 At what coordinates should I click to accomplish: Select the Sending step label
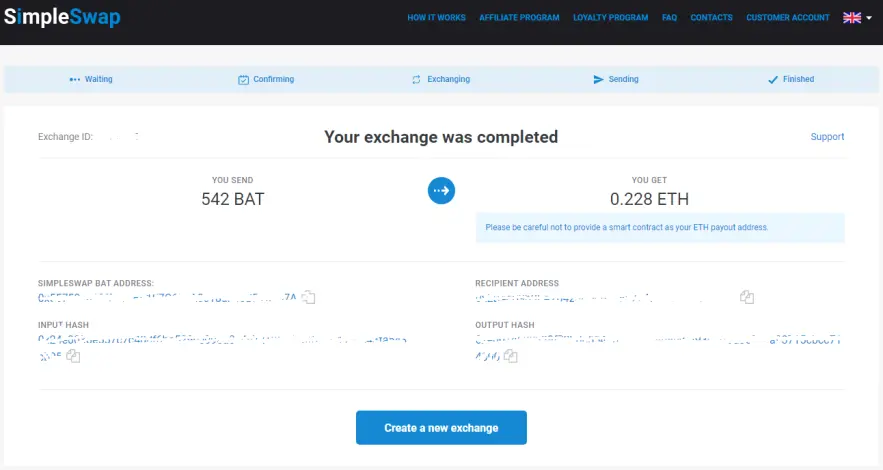(x=623, y=79)
